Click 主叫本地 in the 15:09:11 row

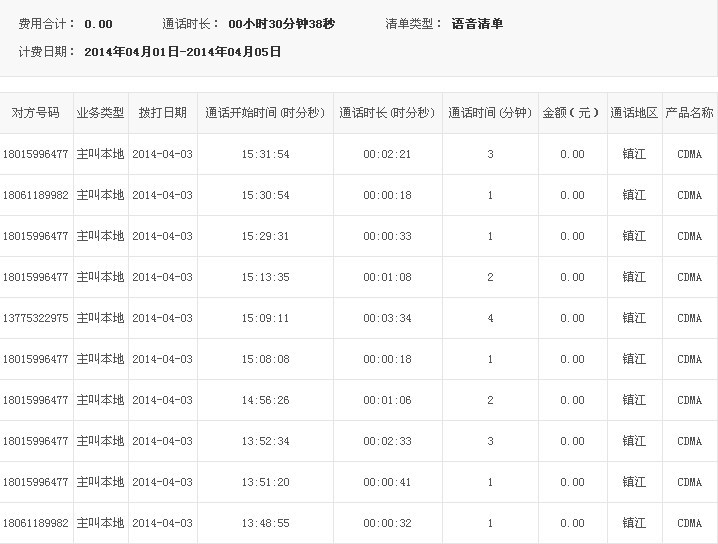pos(100,318)
